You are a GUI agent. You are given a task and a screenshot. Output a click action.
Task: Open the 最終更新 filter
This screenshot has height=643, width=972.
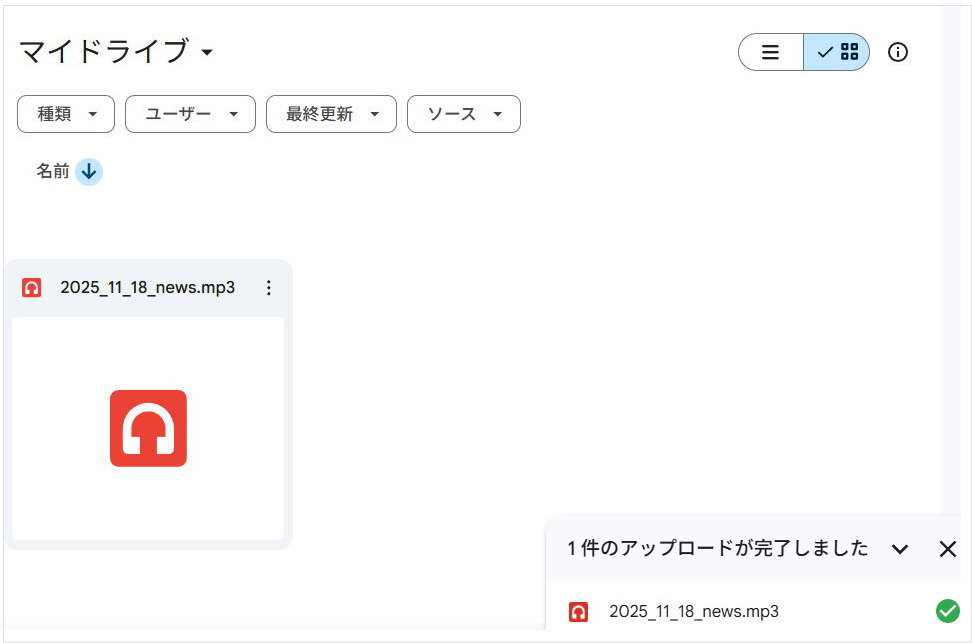pos(331,114)
